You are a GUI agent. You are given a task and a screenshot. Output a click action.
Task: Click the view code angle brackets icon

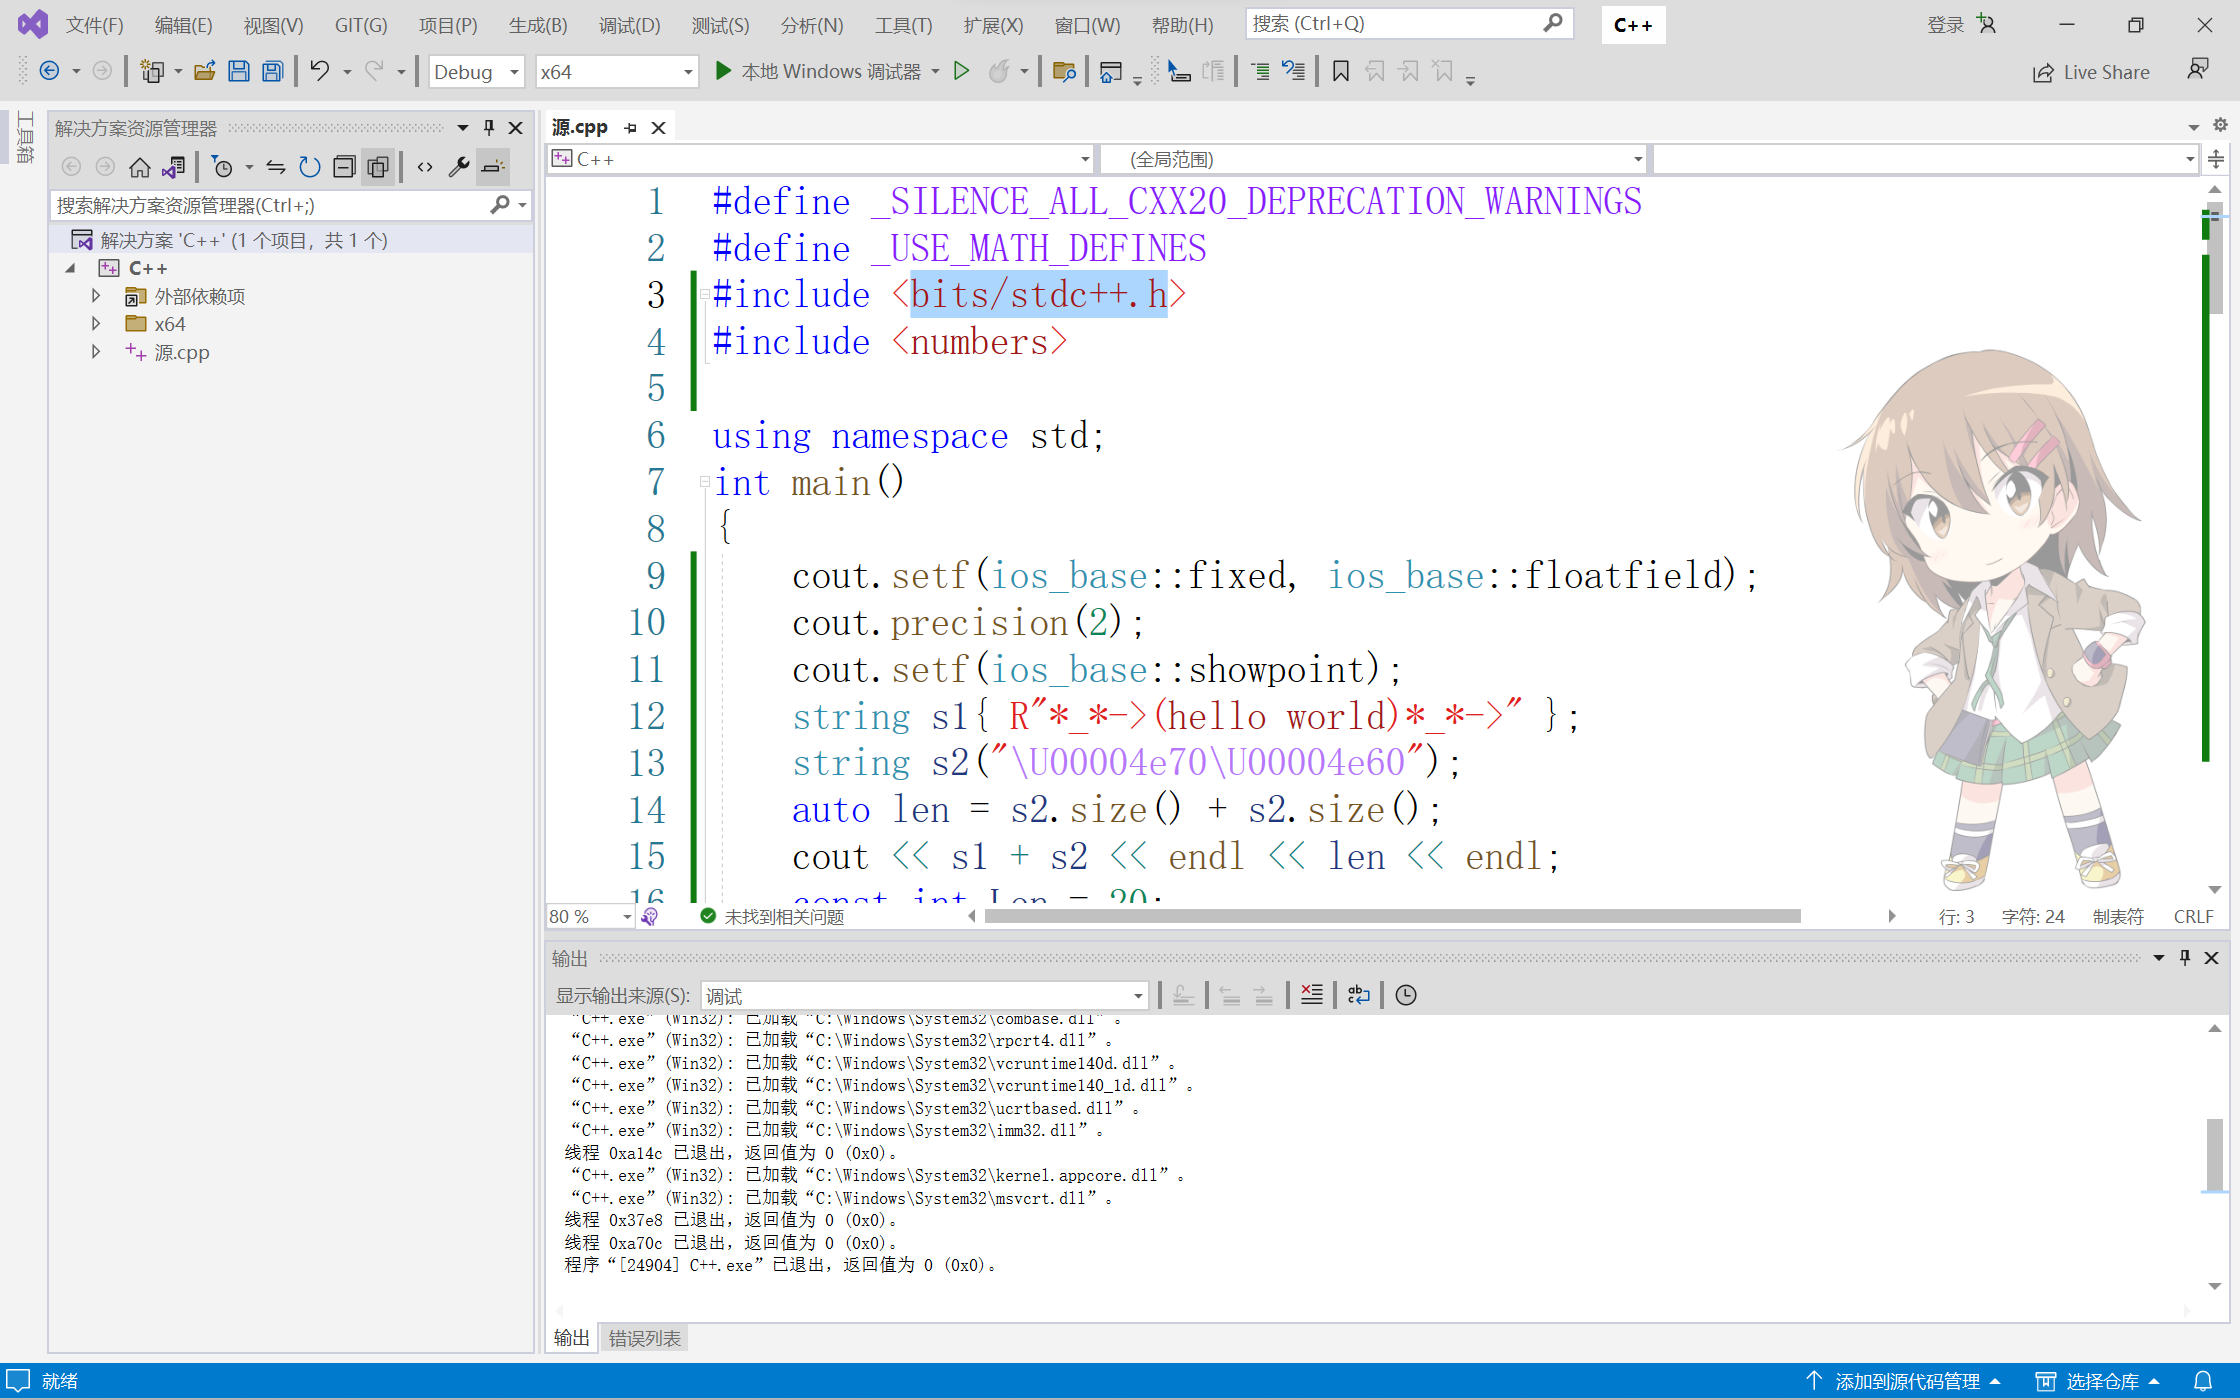click(425, 167)
